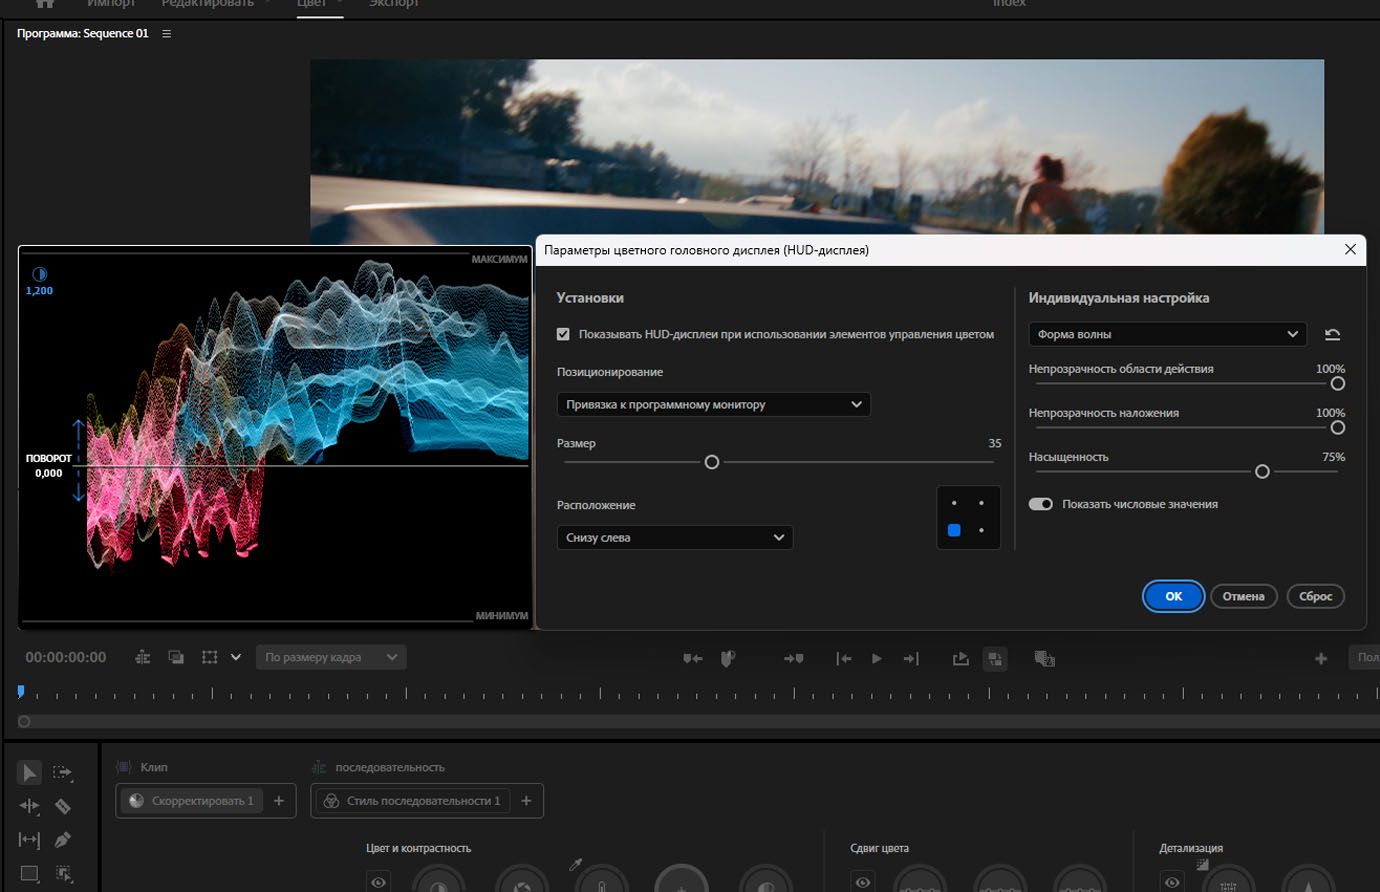Toggle Показать числовые значения switch
This screenshot has width=1380, height=892.
click(x=1040, y=504)
